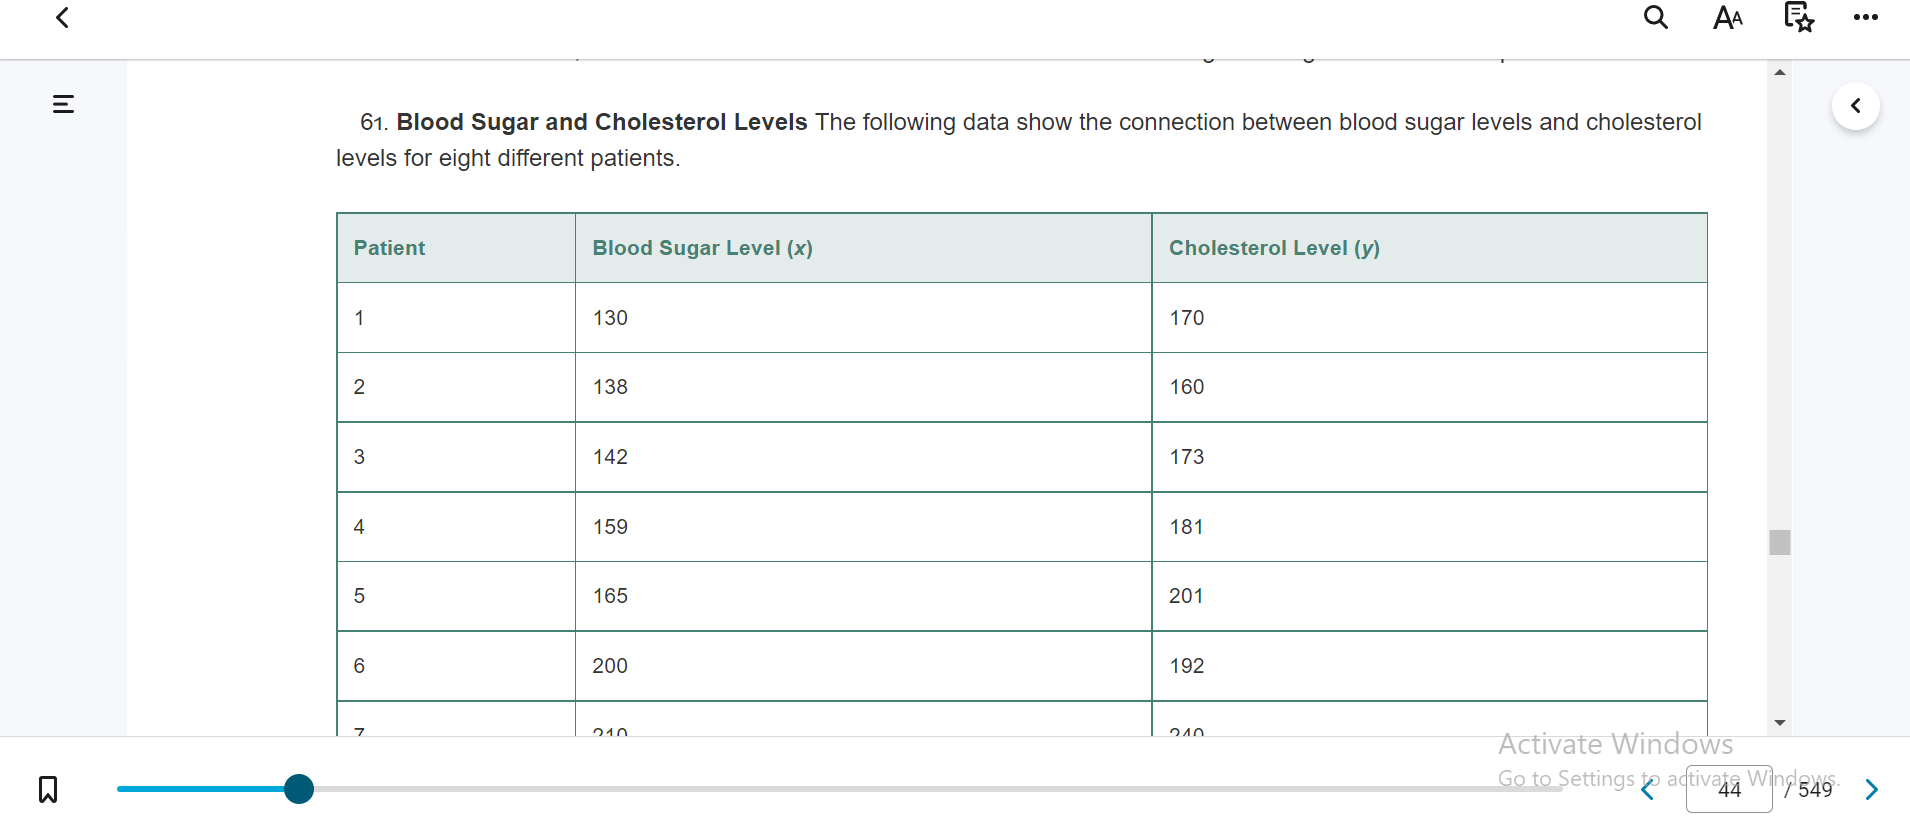Open the font and display settings
The width and height of the screenshot is (1910, 817).
pos(1727,17)
